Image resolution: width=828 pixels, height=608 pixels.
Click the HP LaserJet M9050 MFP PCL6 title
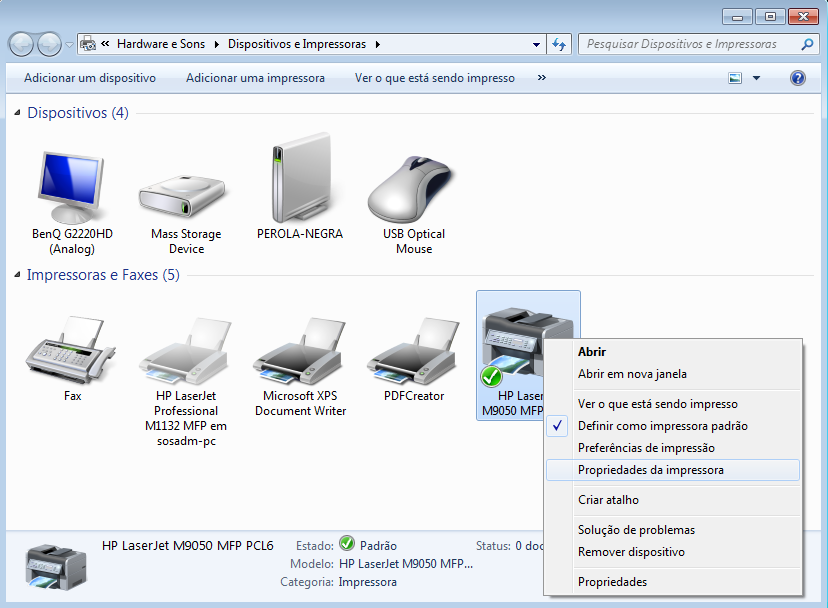pos(187,546)
